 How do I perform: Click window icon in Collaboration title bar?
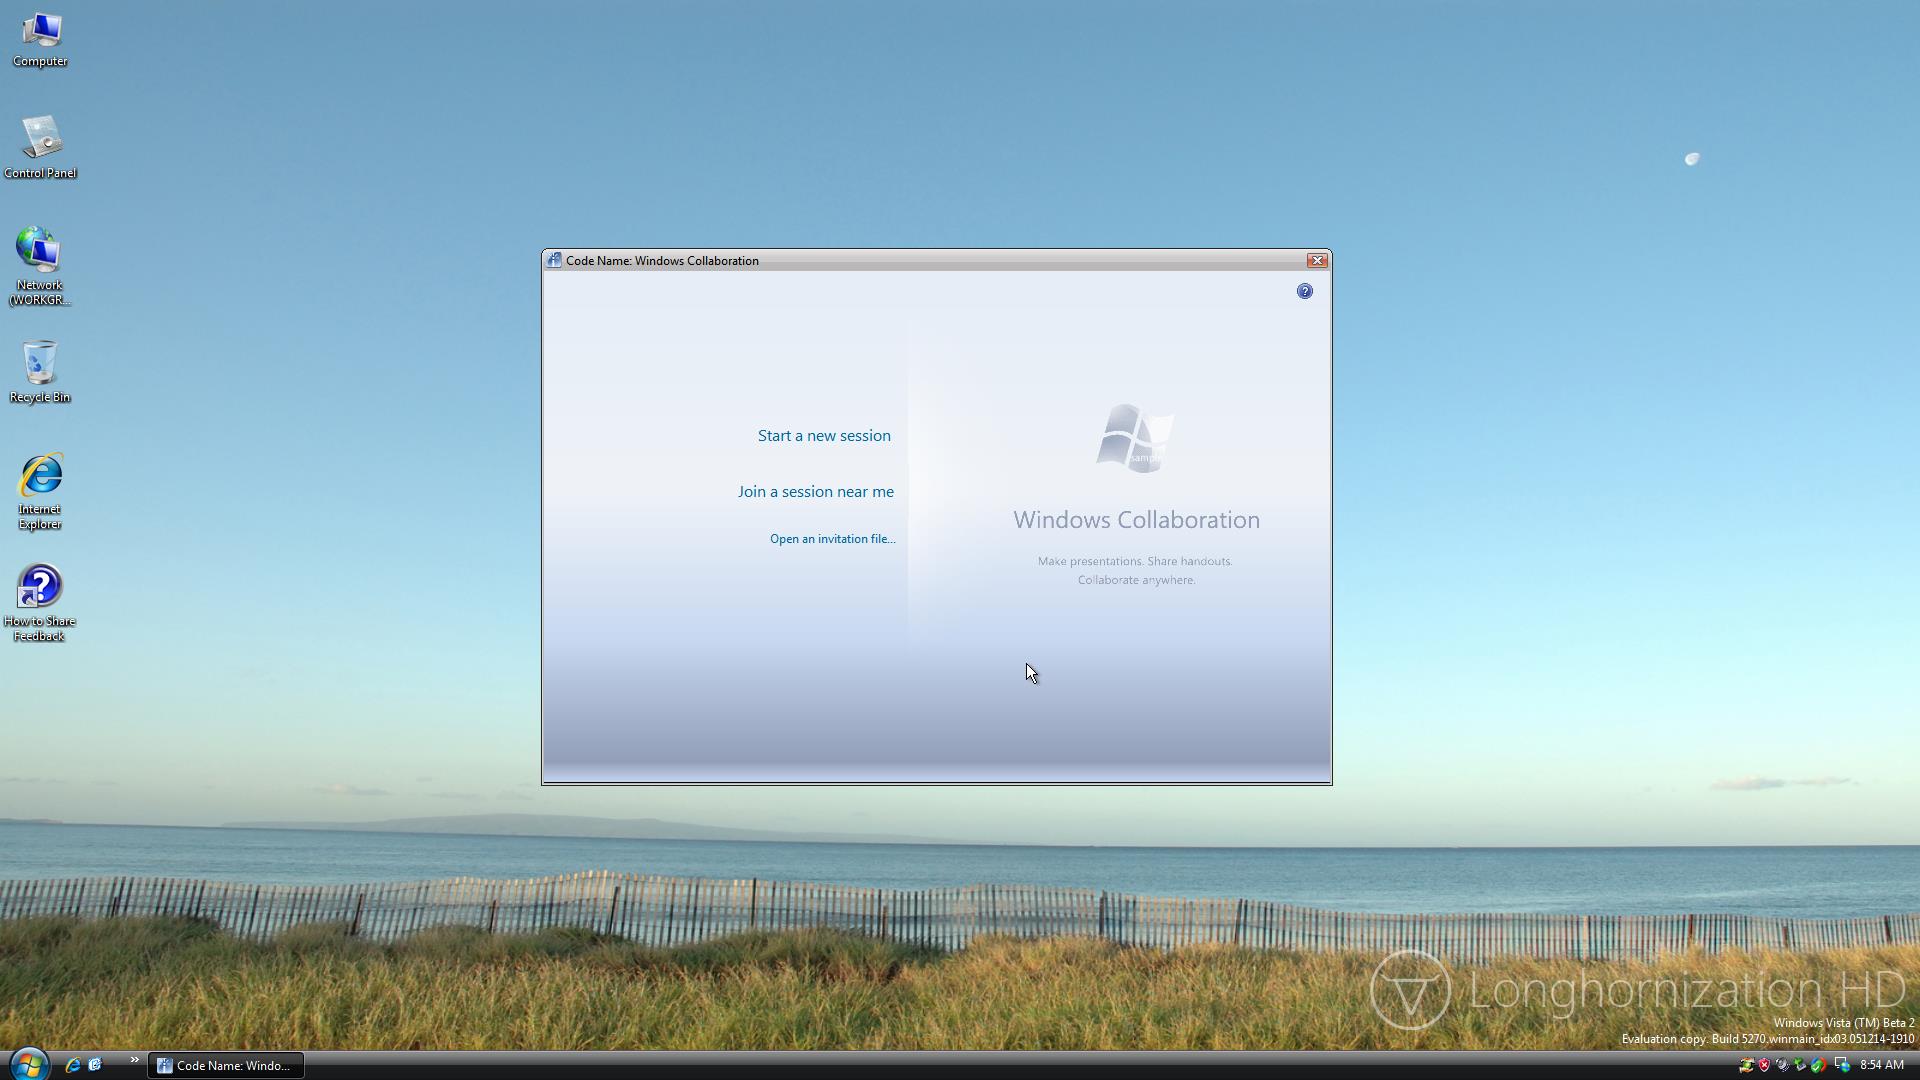(x=554, y=260)
